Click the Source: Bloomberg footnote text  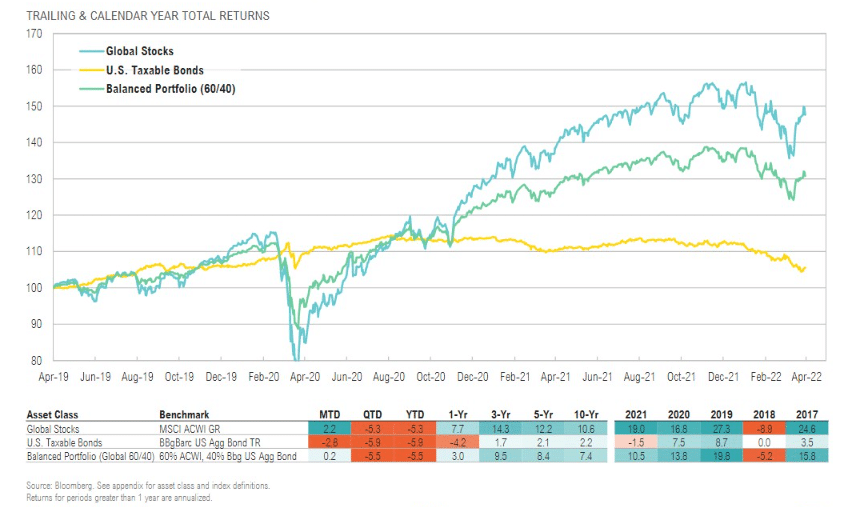coord(148,485)
